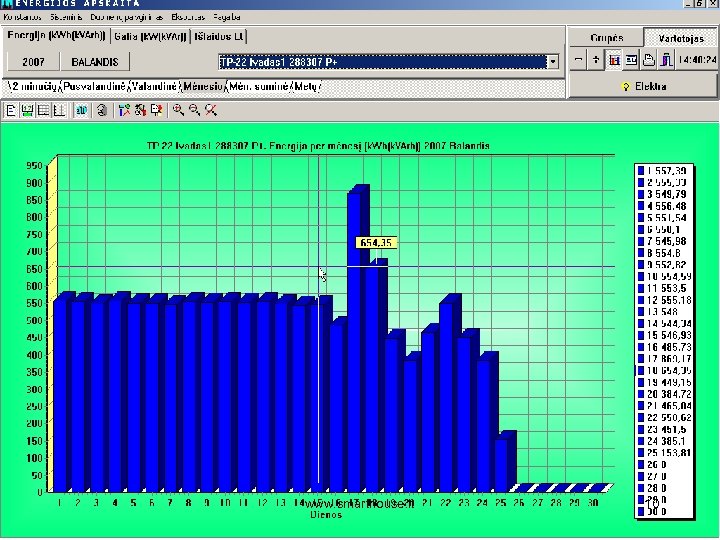720x540 pixels.
Task: Select the 2 minučių interval tab
Action: click(34, 86)
